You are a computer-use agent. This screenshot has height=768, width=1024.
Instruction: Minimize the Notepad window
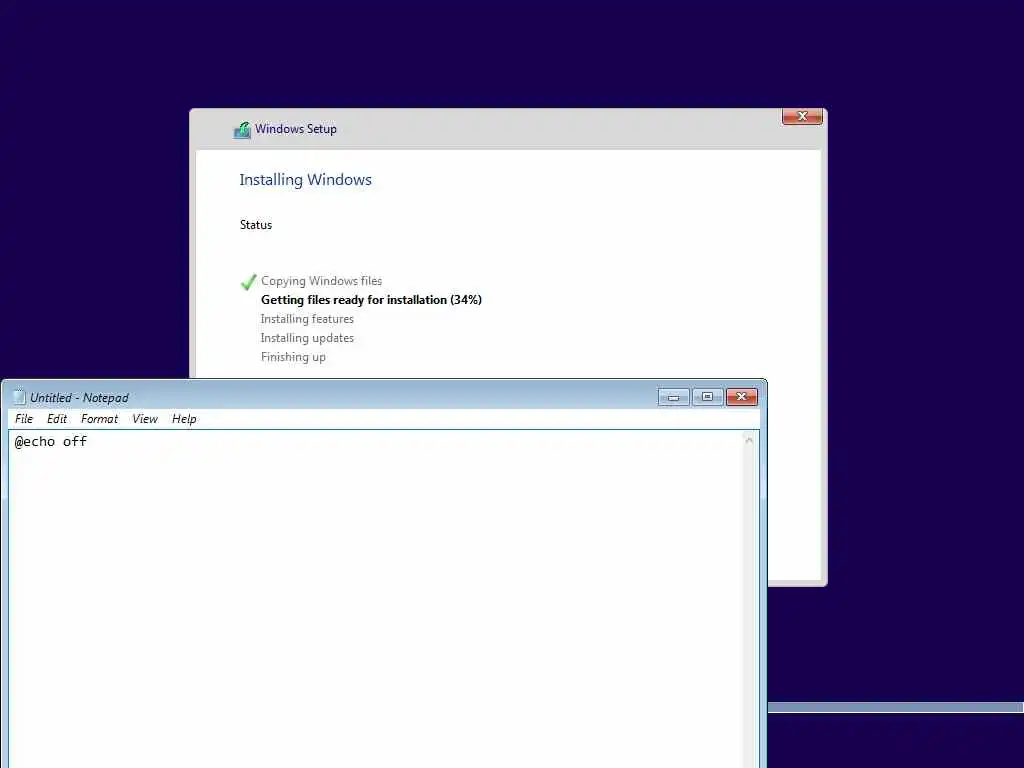(x=674, y=396)
